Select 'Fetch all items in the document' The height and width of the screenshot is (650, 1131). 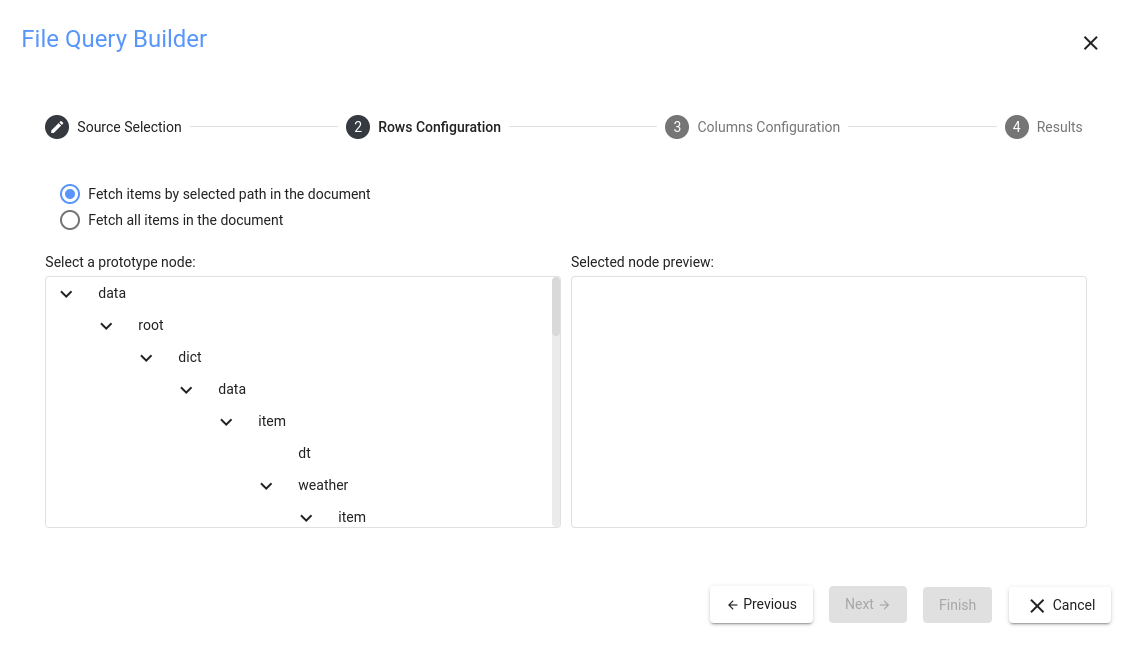[70, 220]
